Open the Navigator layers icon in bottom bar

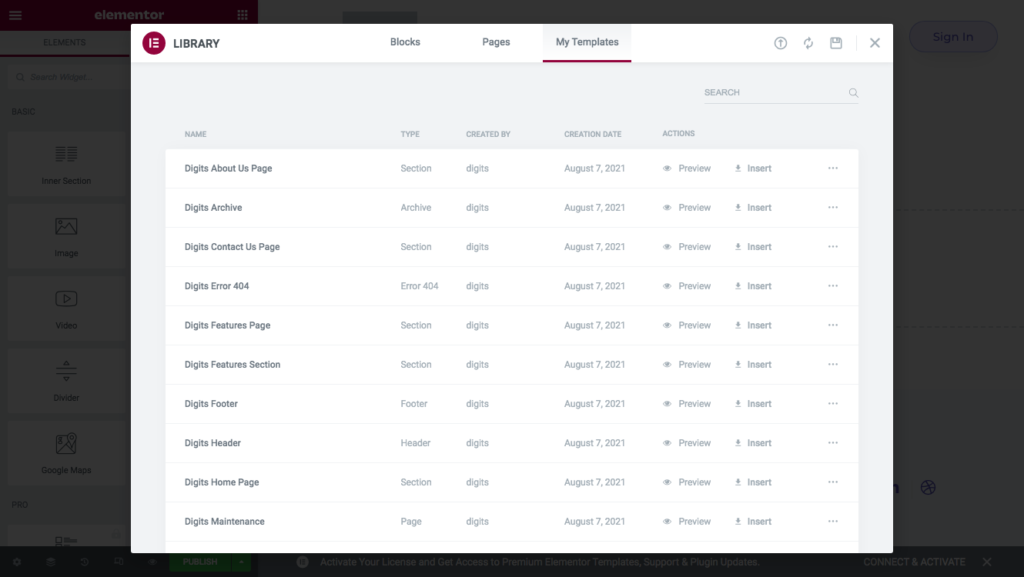pos(50,562)
